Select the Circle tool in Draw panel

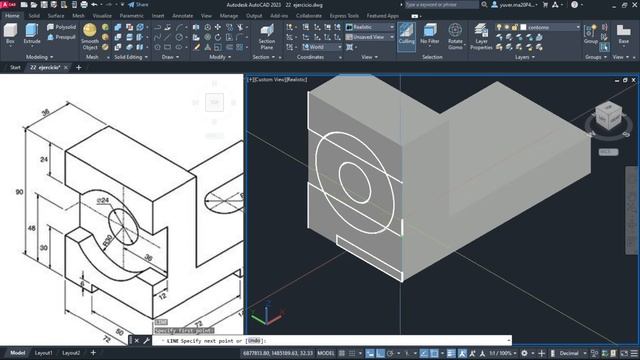(179, 37)
